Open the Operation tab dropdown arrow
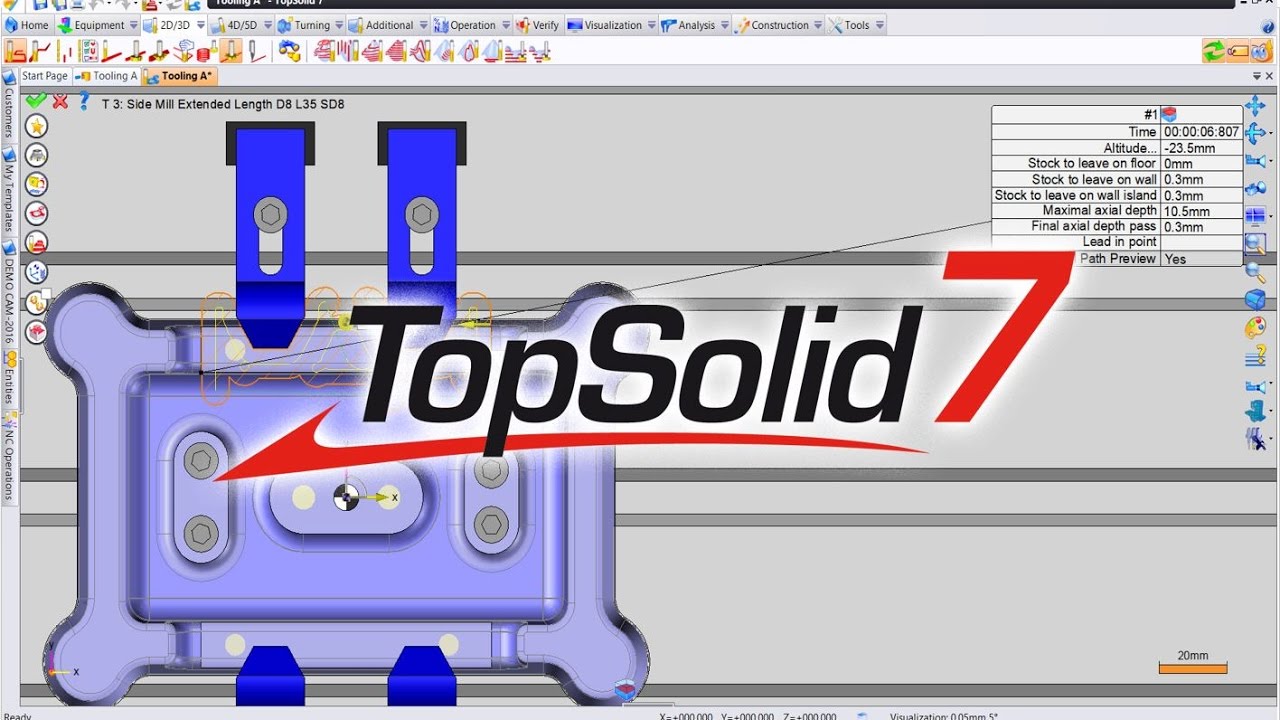 click(506, 25)
